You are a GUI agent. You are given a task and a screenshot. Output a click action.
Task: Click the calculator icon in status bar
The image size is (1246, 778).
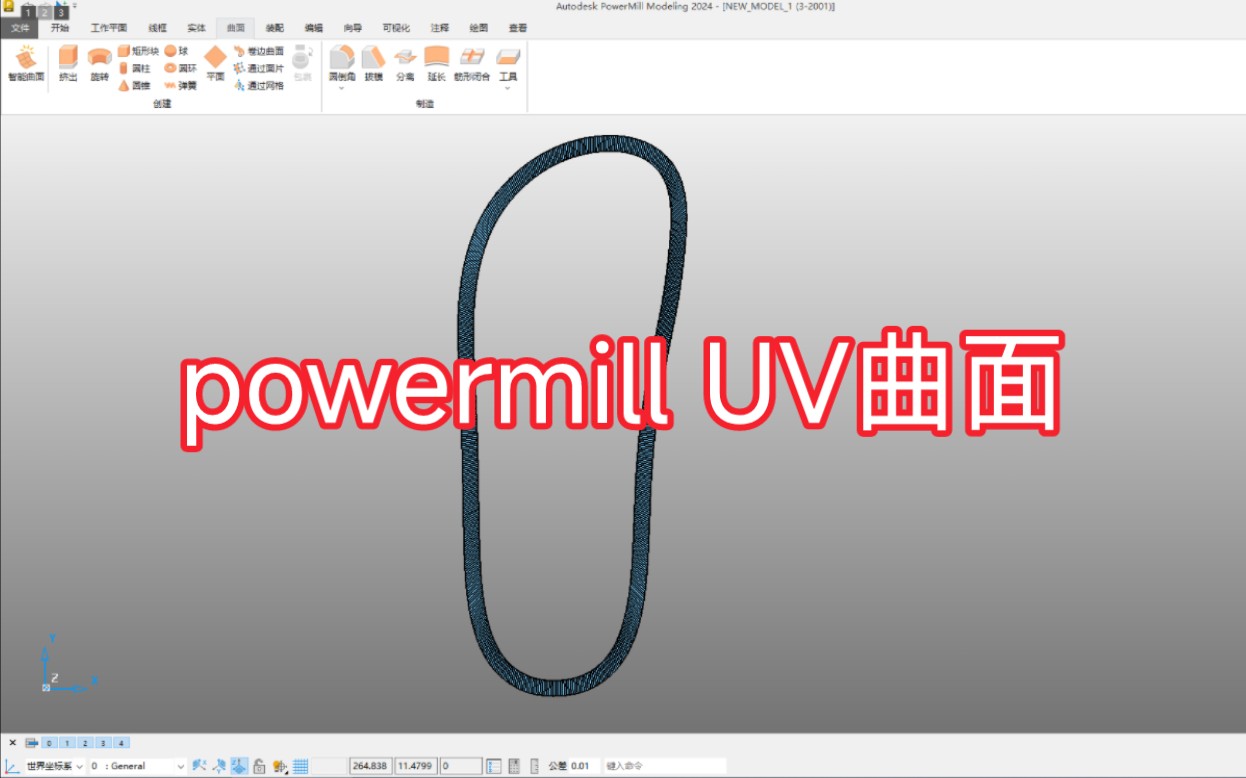click(512, 766)
